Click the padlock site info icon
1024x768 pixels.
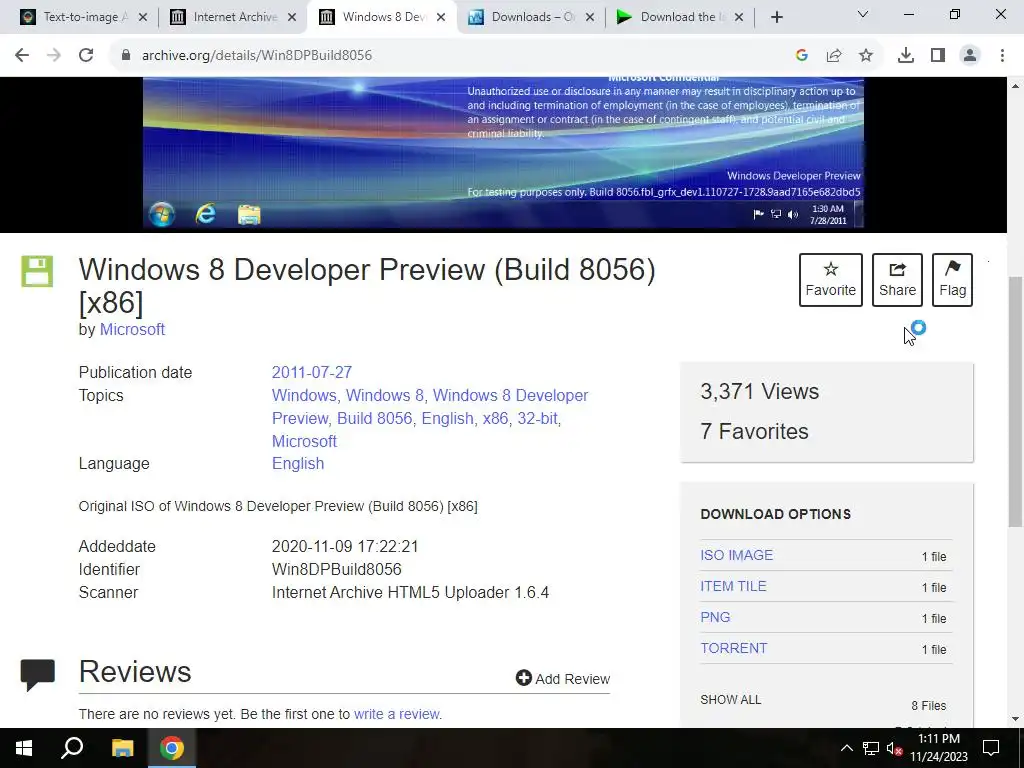pyautogui.click(x=126, y=56)
